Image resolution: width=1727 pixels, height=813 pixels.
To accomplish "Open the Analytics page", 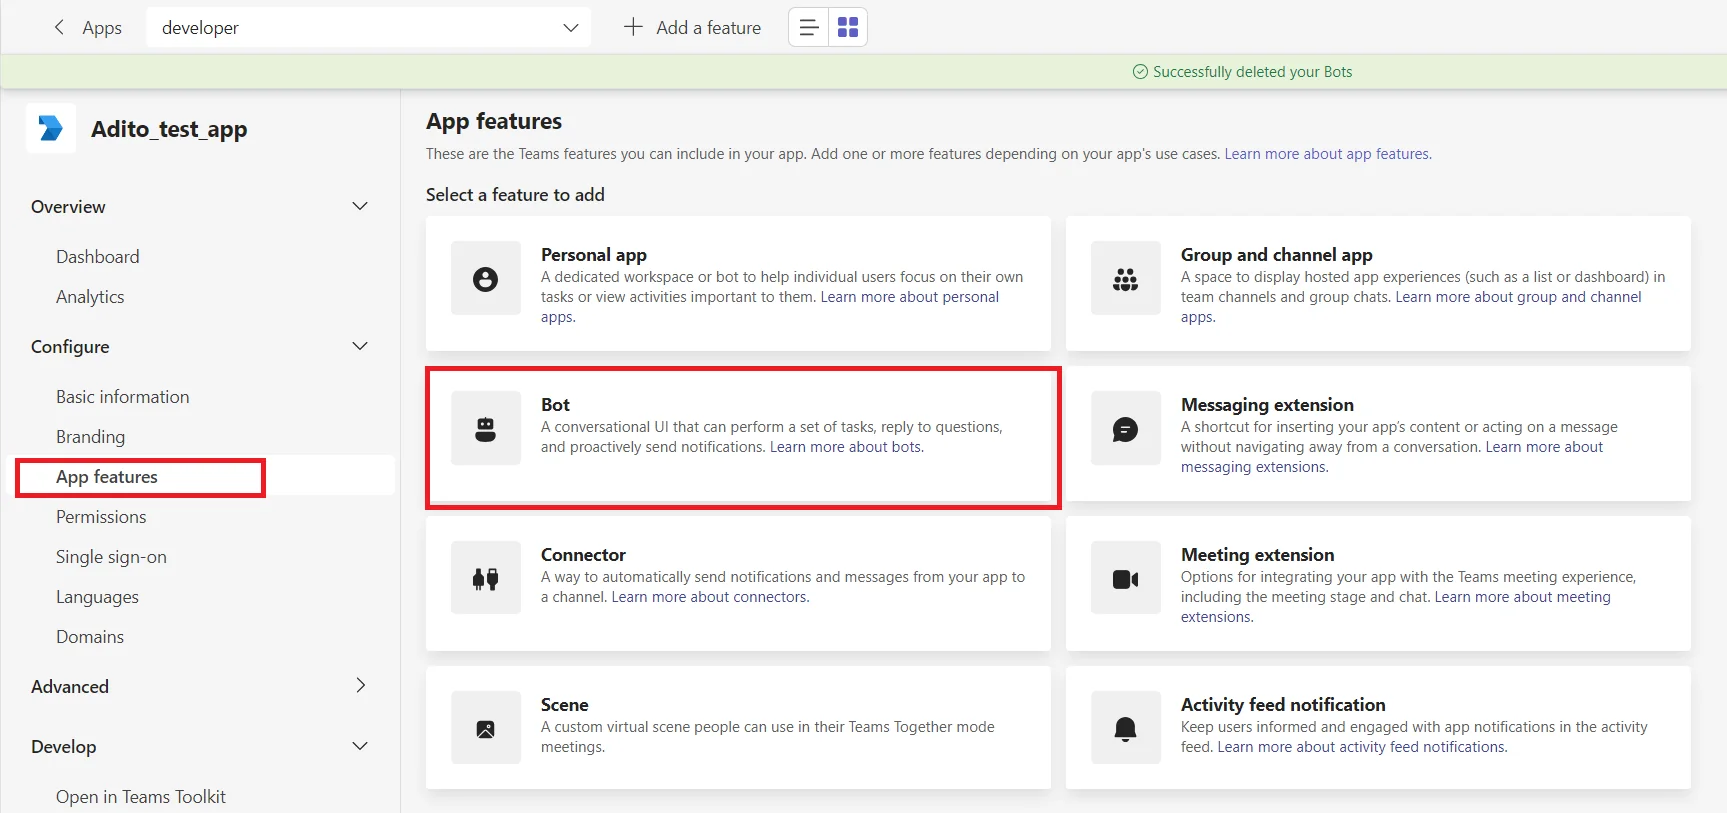I will [x=90, y=297].
